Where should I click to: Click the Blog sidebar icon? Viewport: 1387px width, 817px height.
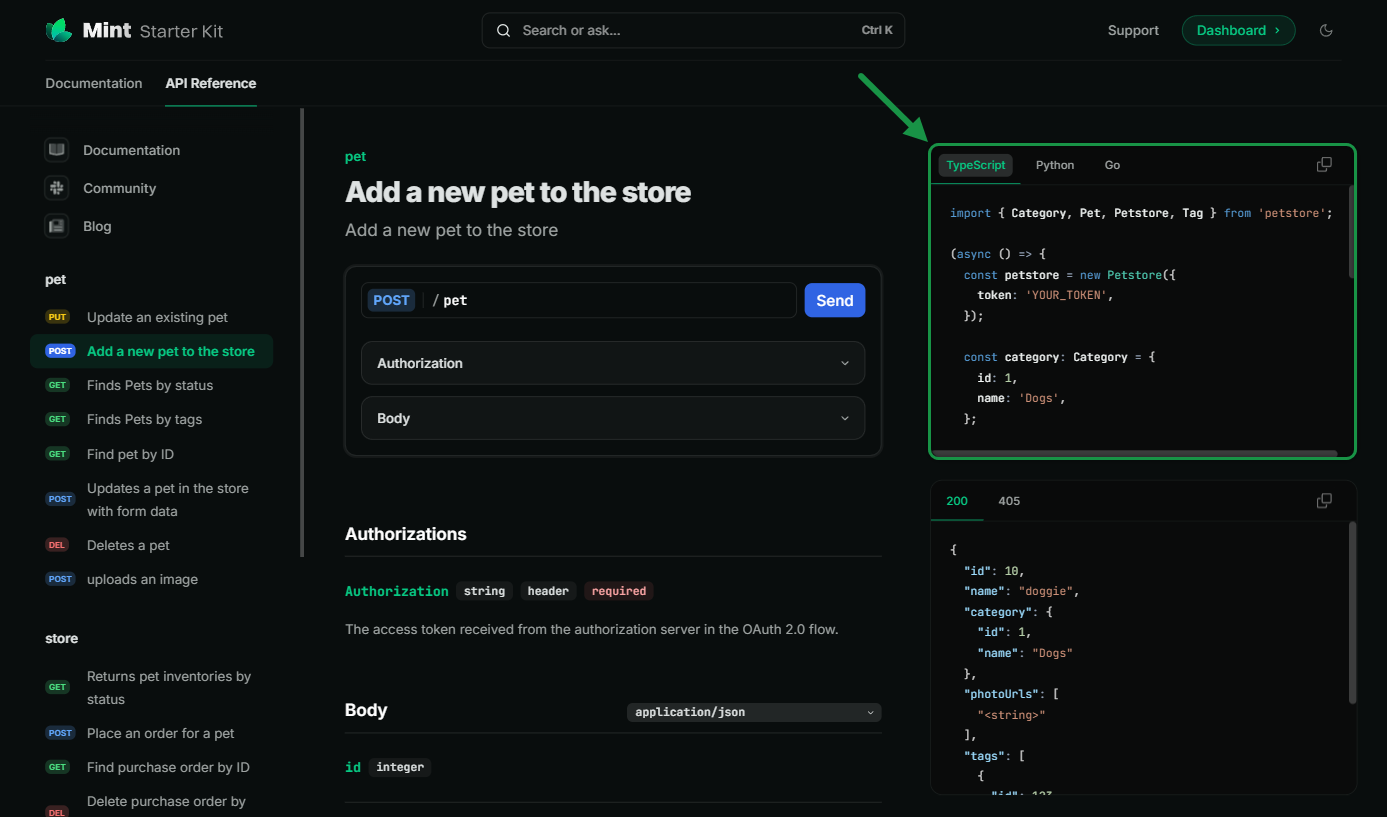tap(56, 225)
